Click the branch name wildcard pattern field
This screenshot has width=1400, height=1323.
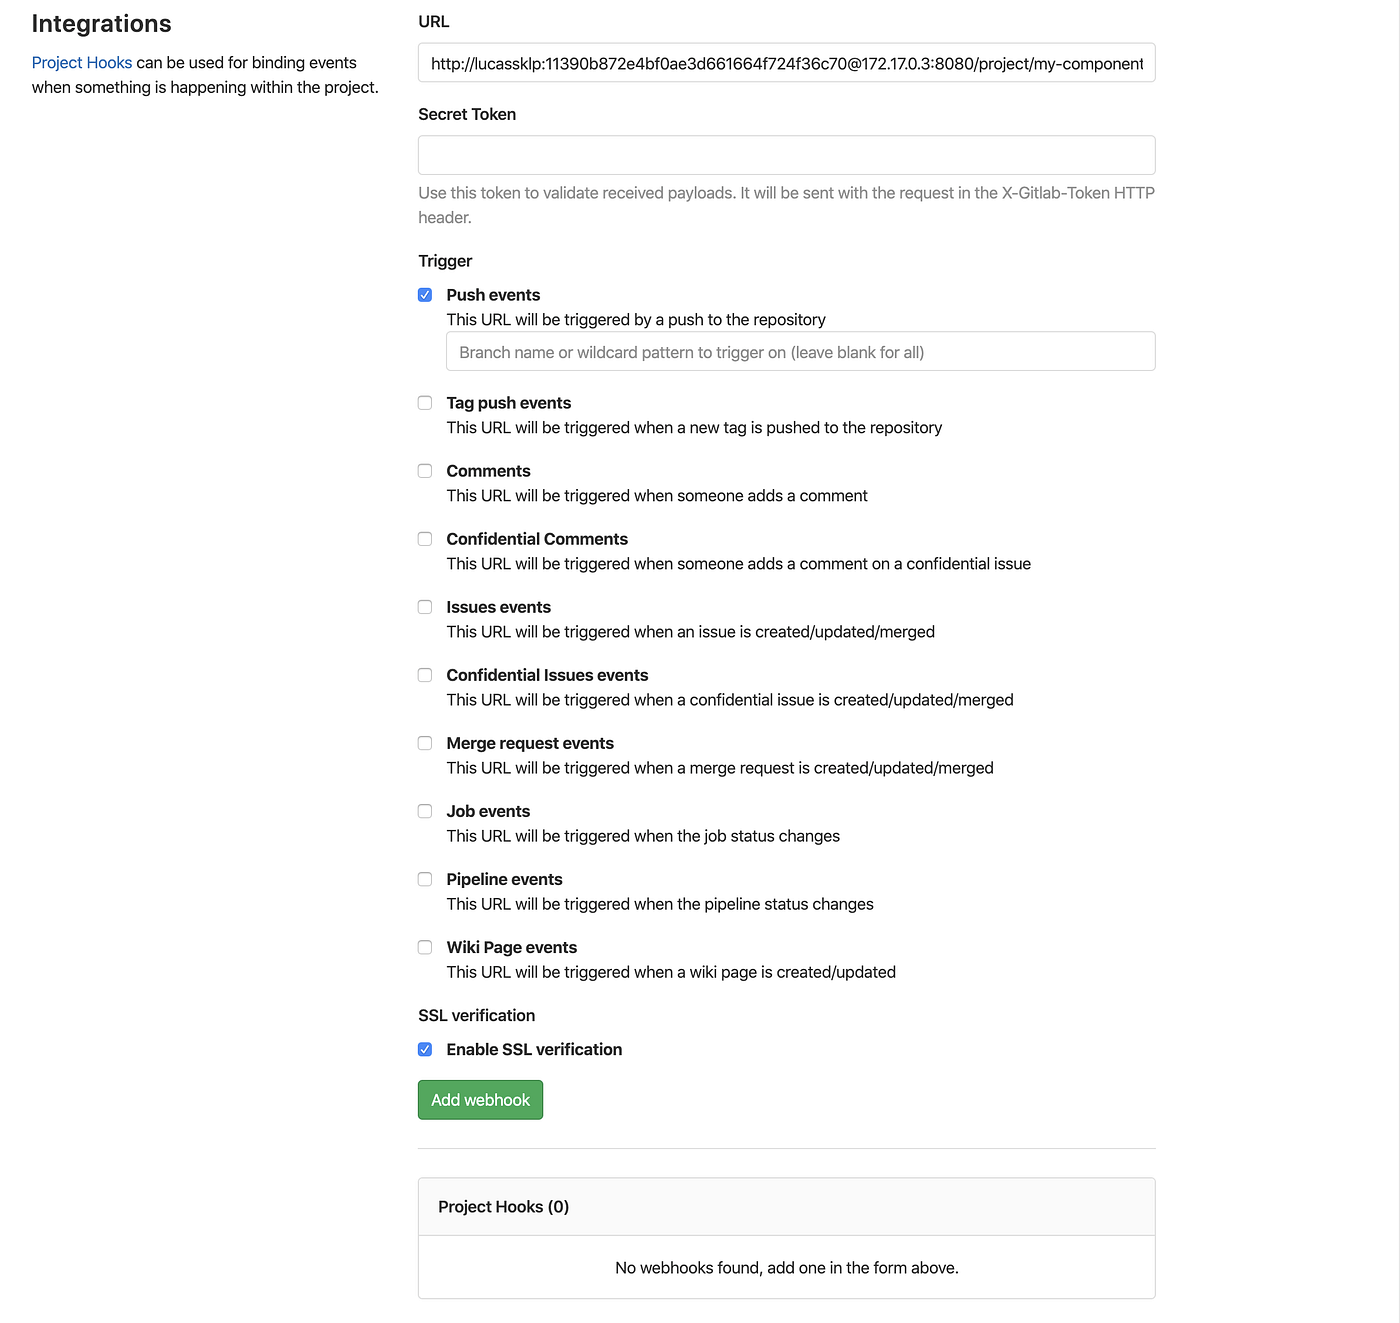point(800,351)
